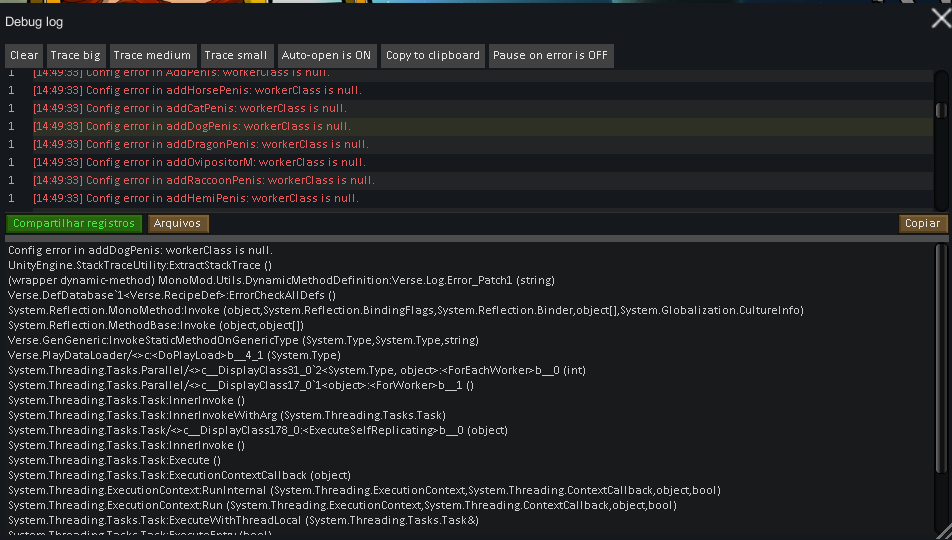Viewport: 952px width, 540px height.
Task: Copy log to clipboard
Action: tap(433, 55)
